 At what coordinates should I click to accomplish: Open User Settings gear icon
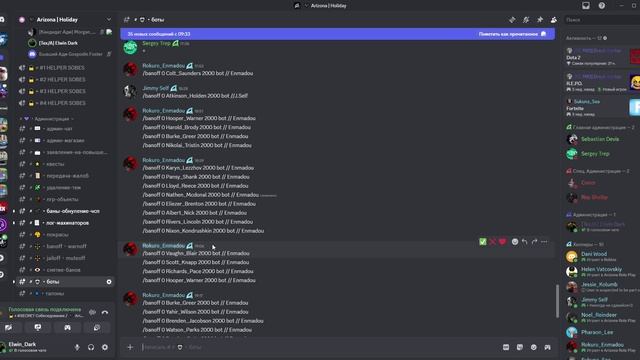point(105,347)
